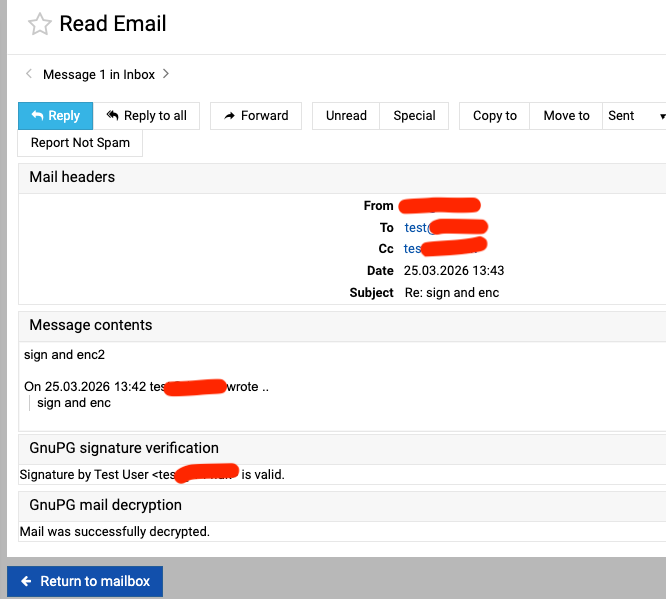This screenshot has width=666, height=599.
Task: Click the Copy to button
Action: pos(494,116)
